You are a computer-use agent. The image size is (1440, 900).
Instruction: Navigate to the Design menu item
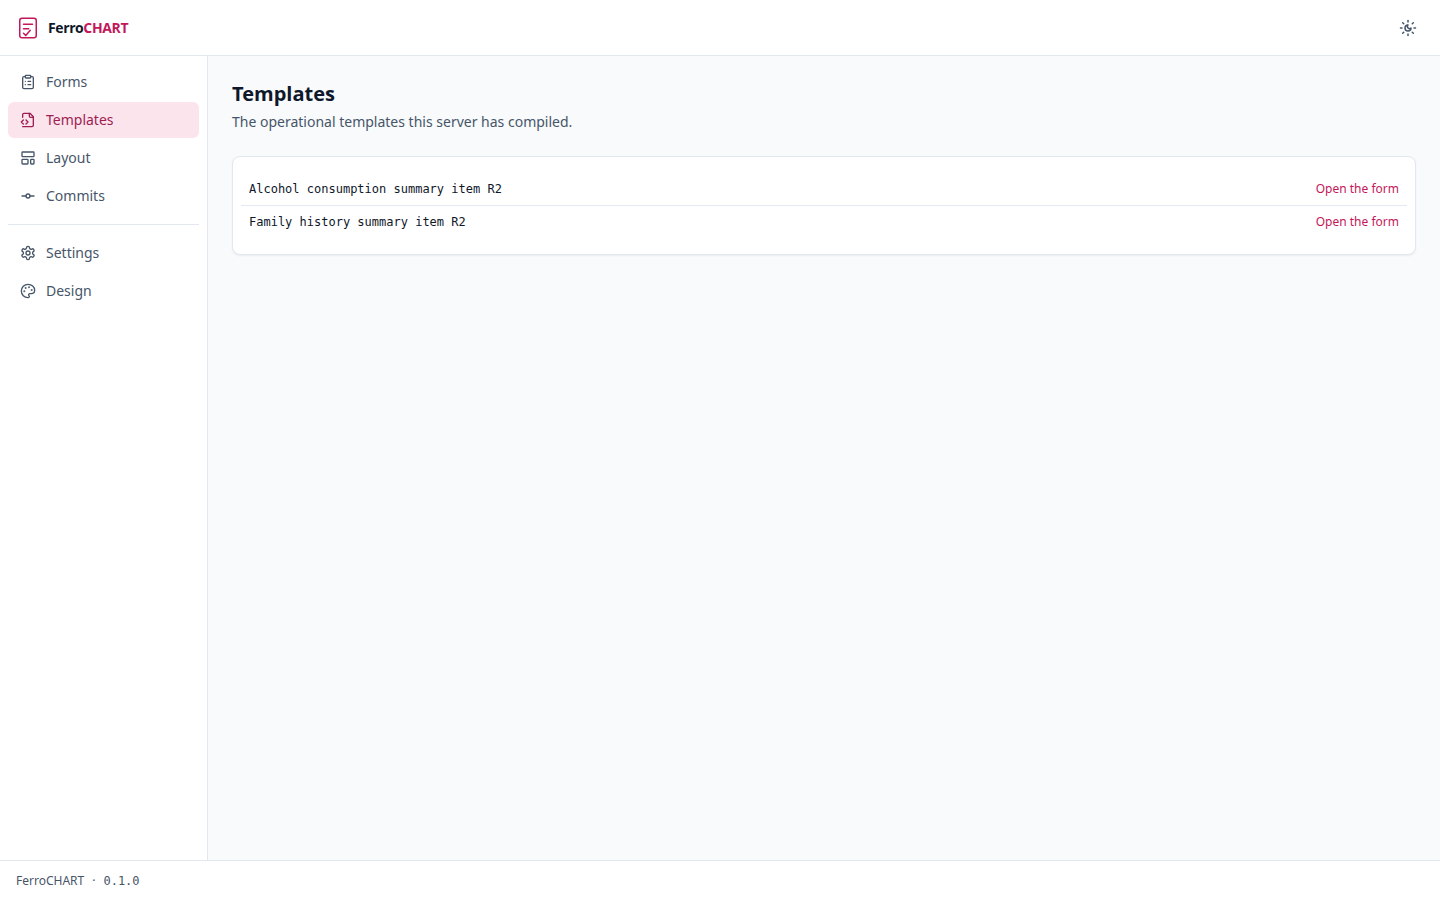pos(103,291)
